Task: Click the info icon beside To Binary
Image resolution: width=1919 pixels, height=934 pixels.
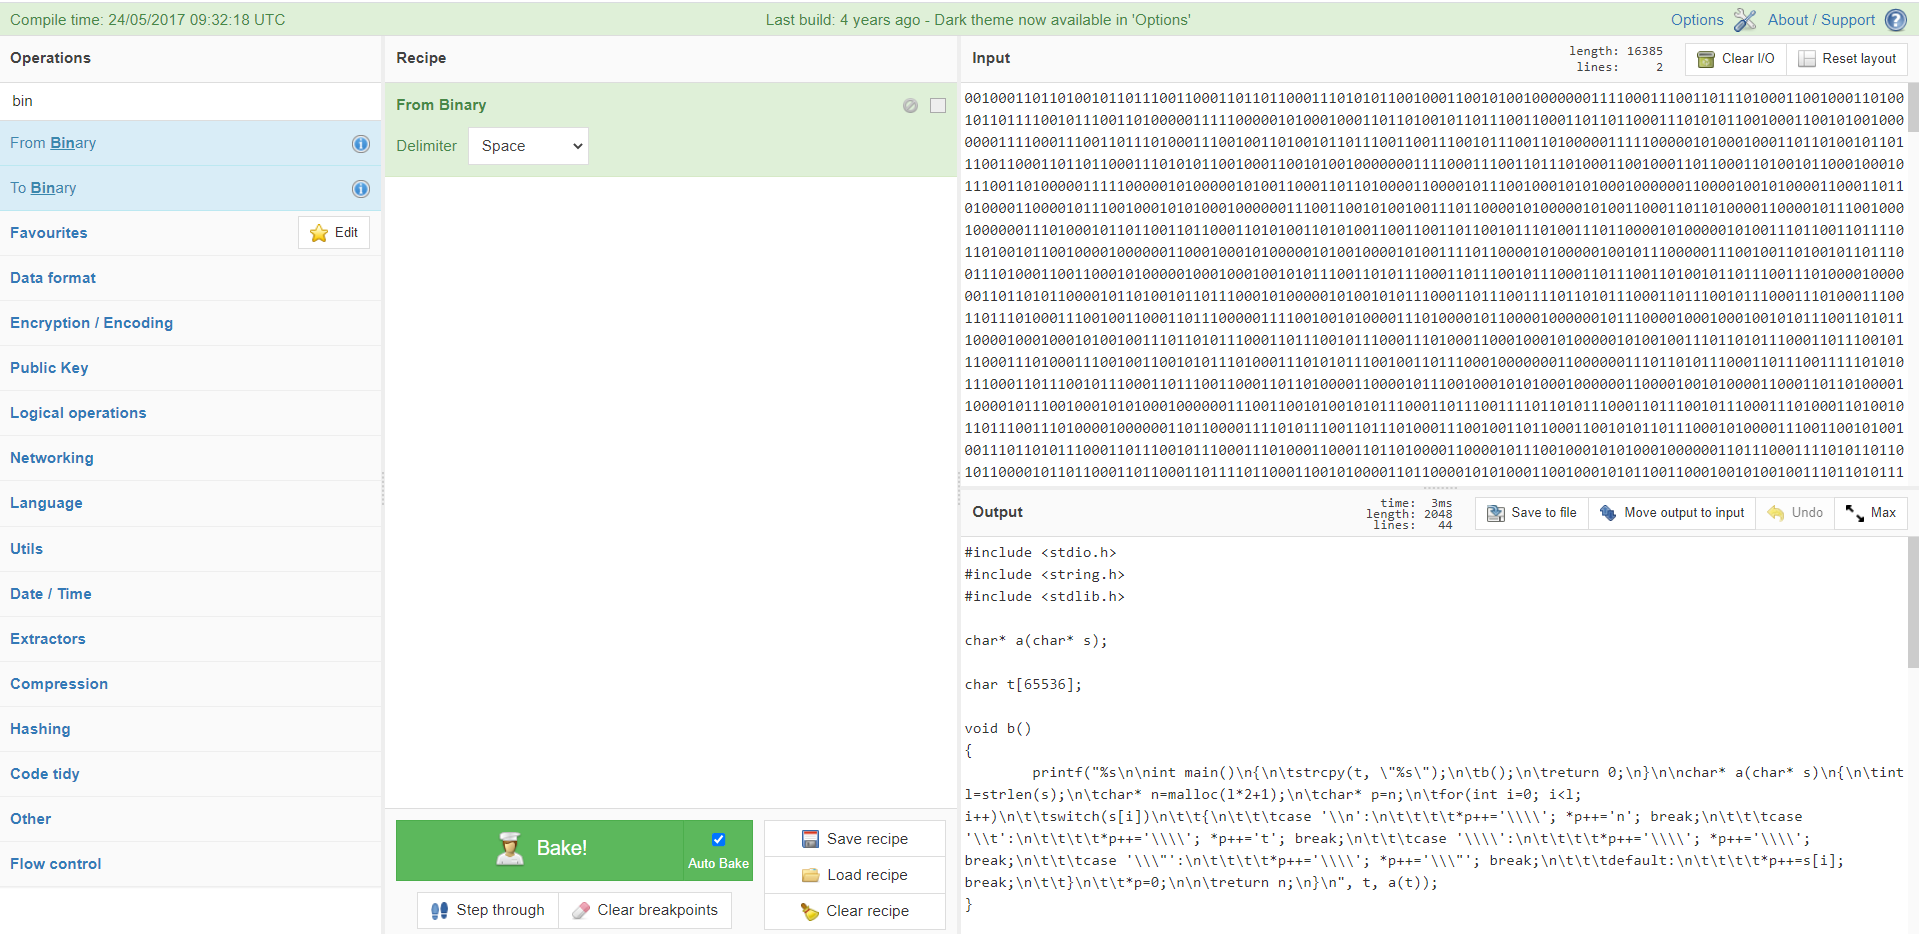Action: click(361, 189)
